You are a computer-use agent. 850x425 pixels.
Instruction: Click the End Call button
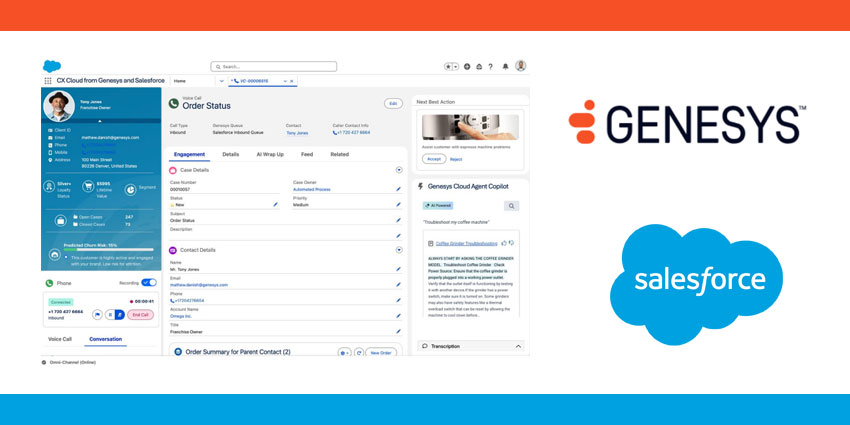(x=140, y=314)
